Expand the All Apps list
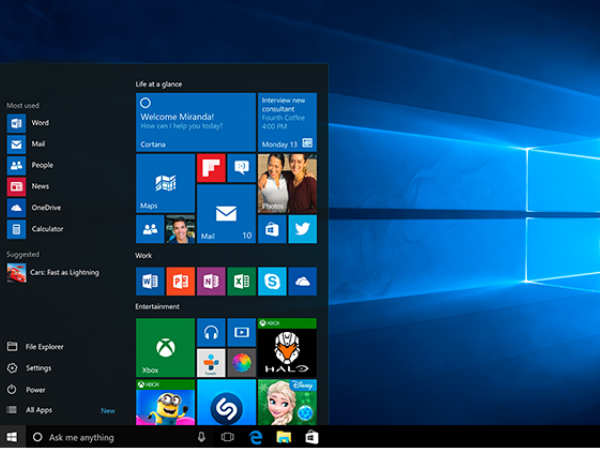 [x=40, y=410]
